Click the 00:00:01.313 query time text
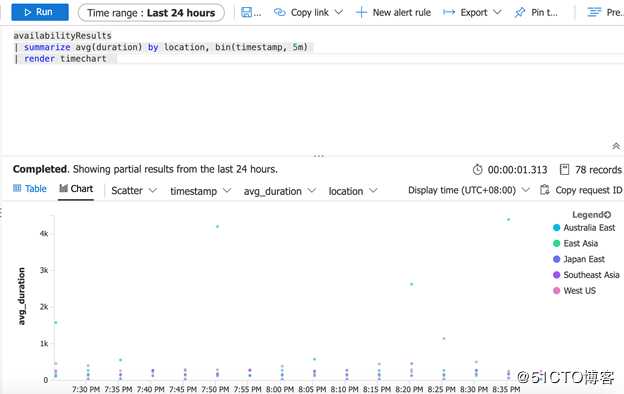 click(517, 170)
